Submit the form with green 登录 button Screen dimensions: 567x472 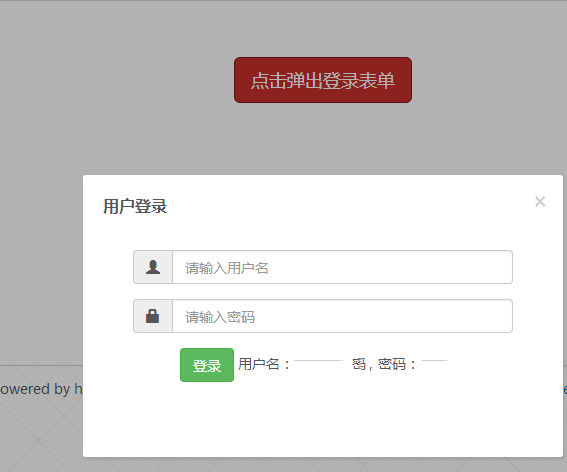point(207,365)
